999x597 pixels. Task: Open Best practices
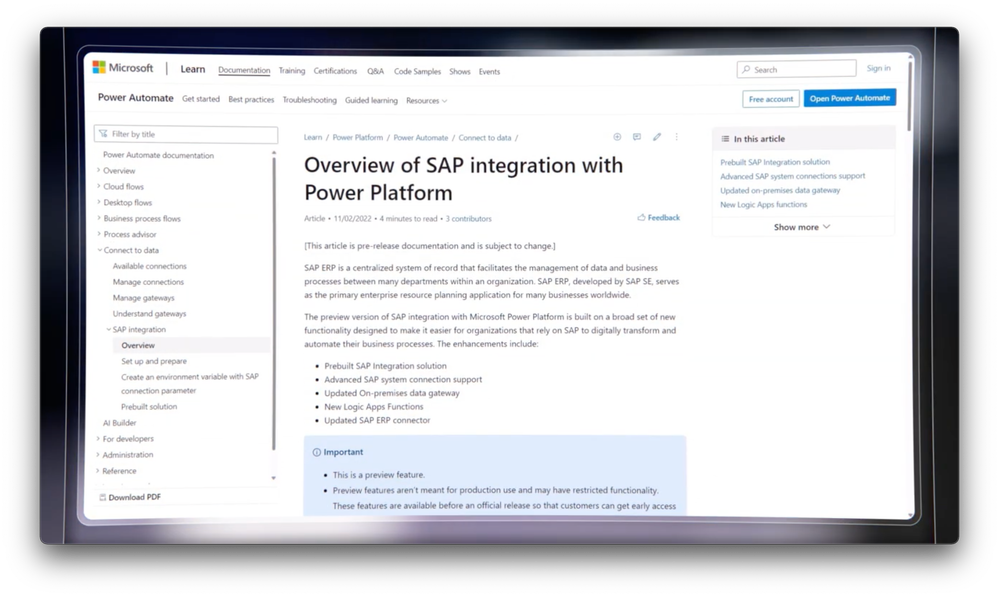click(x=251, y=99)
